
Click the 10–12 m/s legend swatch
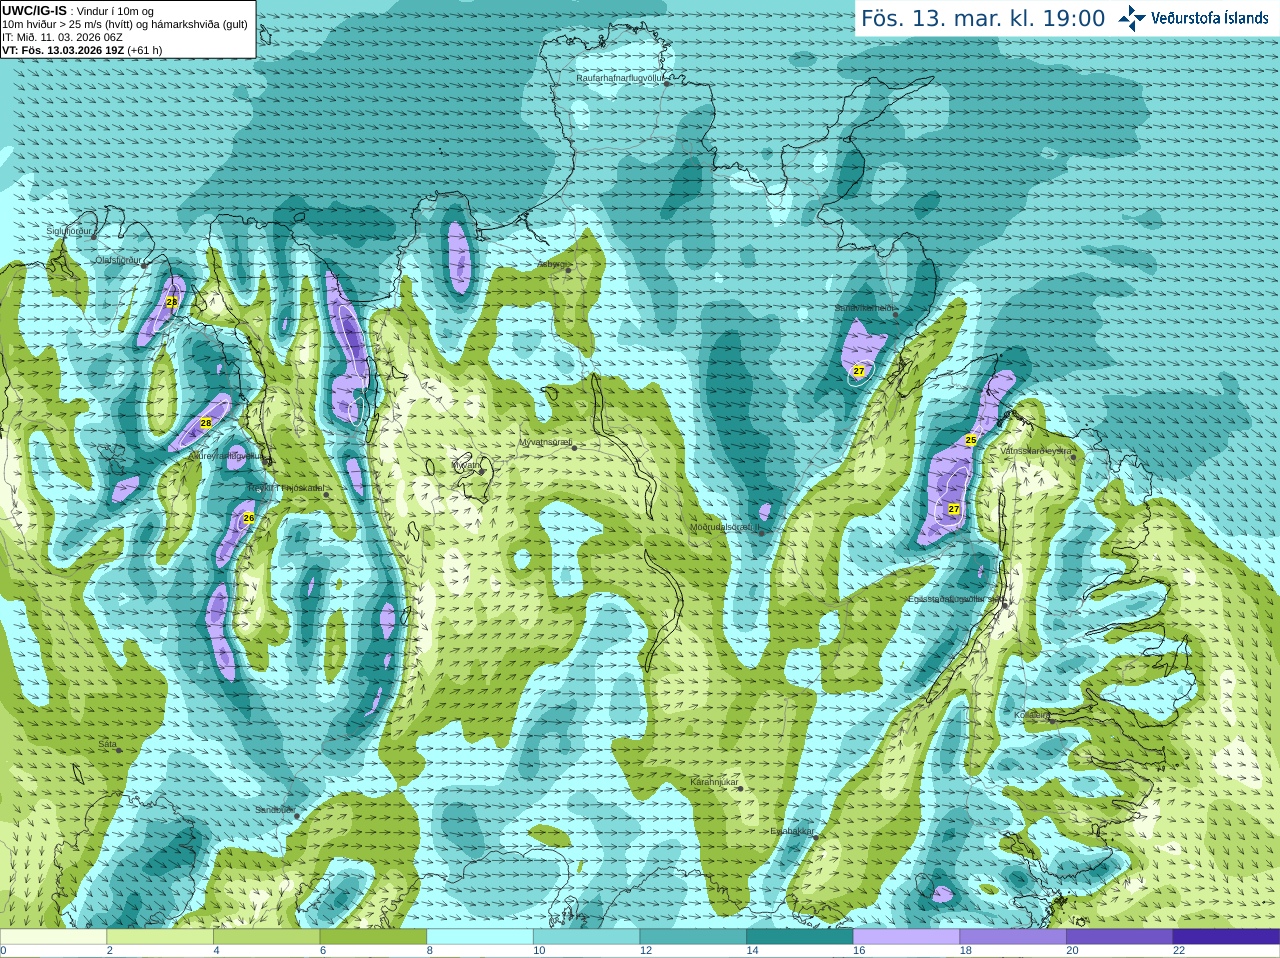coord(586,936)
